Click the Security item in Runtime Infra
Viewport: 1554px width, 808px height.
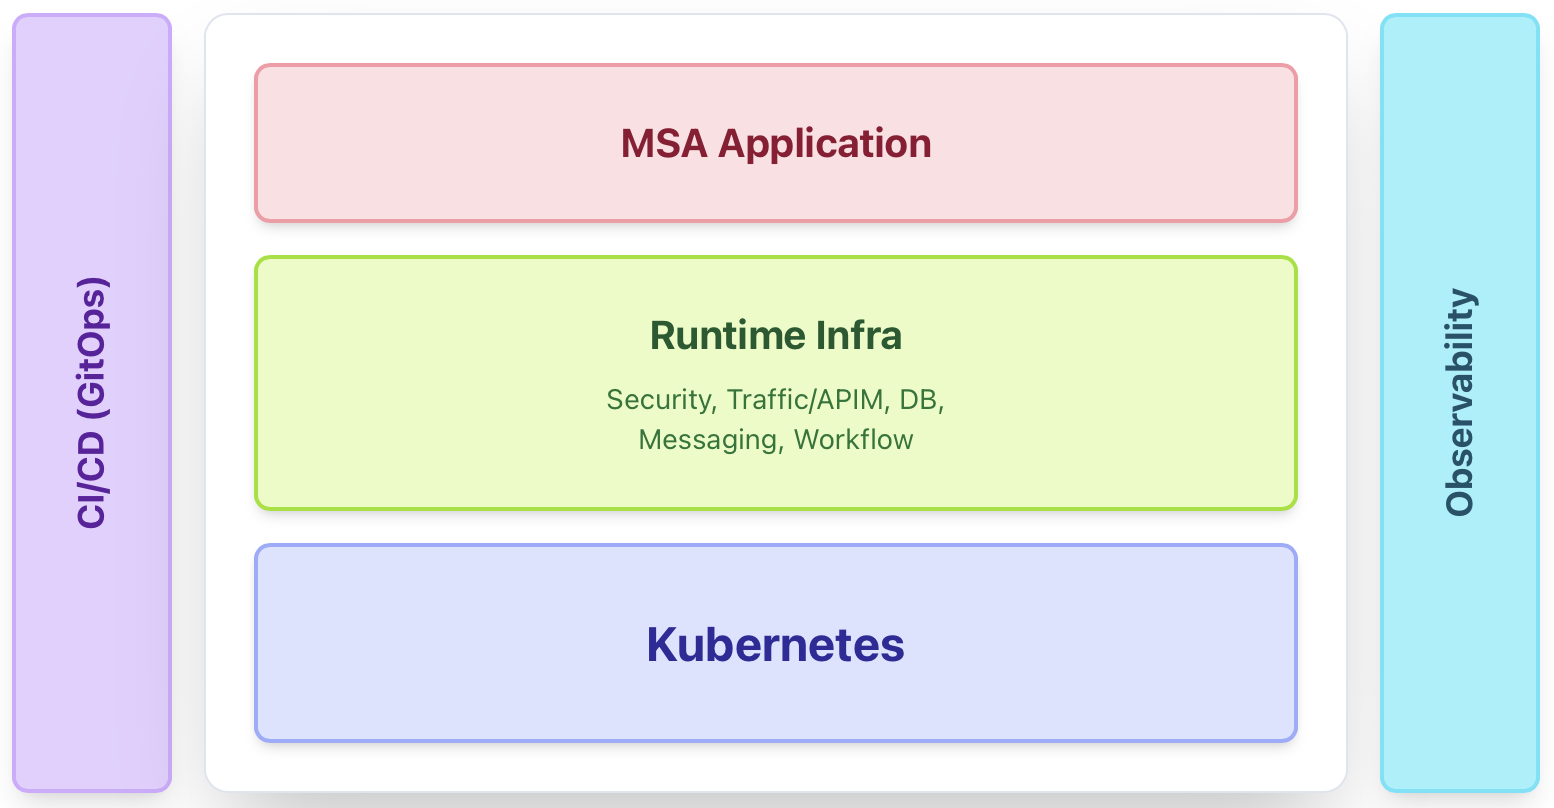point(654,399)
